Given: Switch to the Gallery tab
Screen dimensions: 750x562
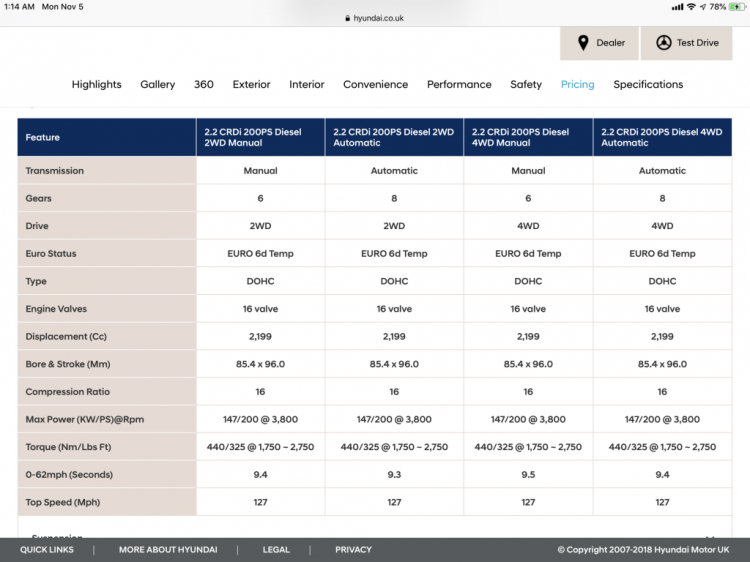Looking at the screenshot, I should click(157, 85).
